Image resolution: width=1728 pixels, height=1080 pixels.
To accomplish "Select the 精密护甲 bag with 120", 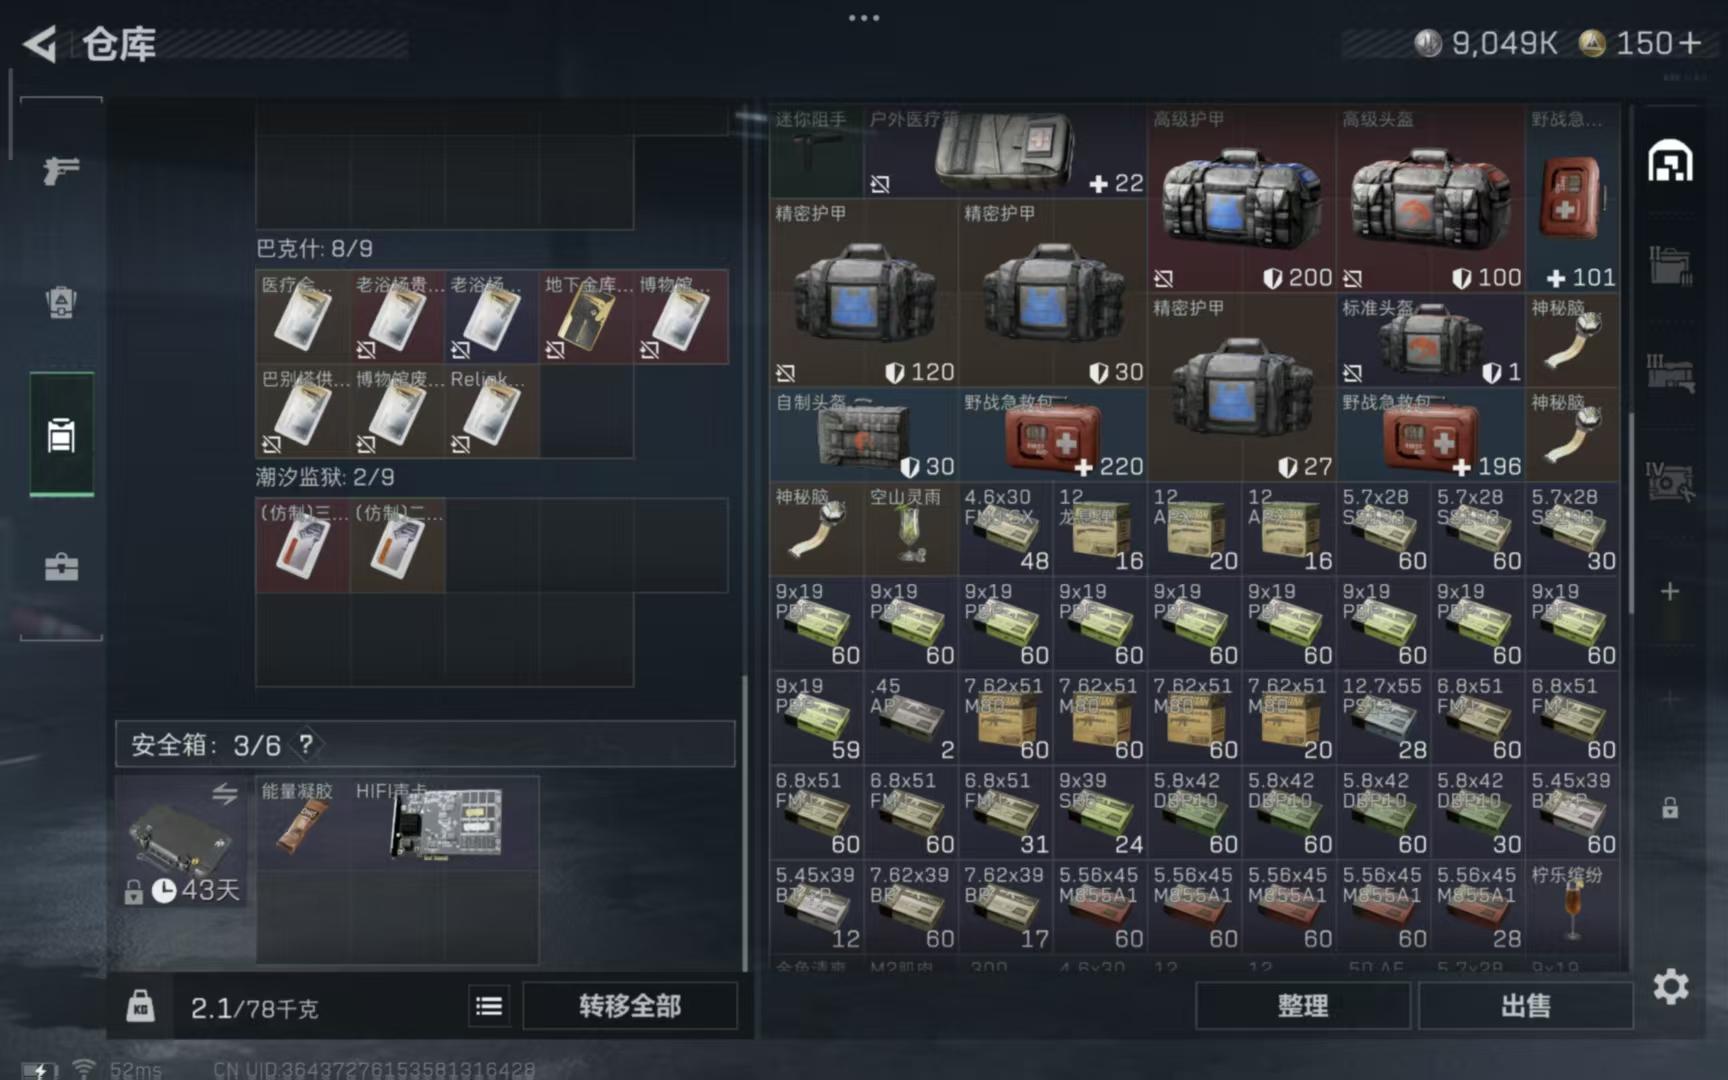I will coord(864,293).
